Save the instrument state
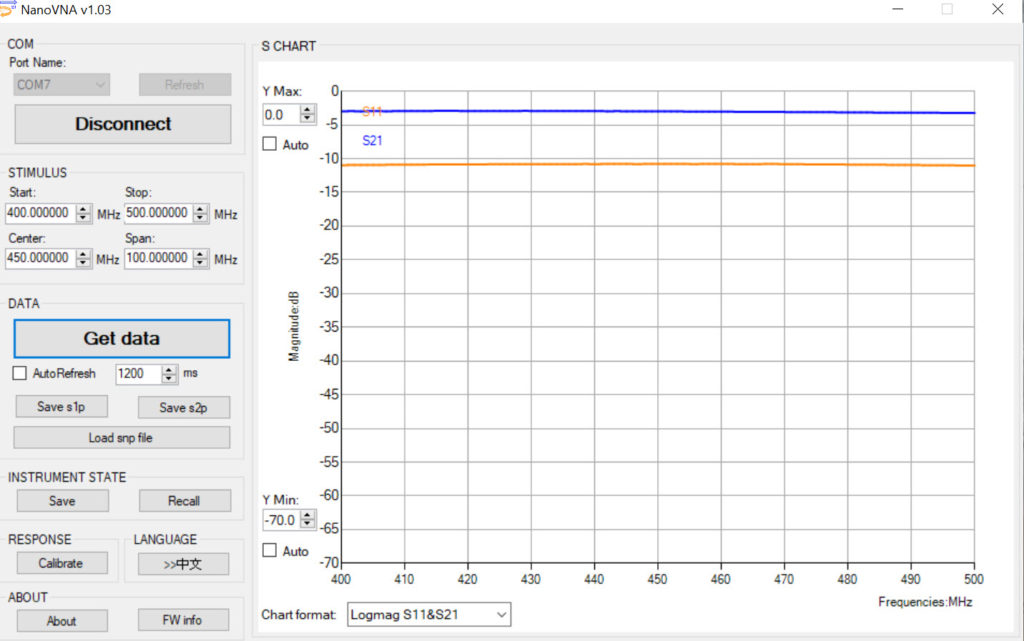The image size is (1024, 641). click(61, 501)
